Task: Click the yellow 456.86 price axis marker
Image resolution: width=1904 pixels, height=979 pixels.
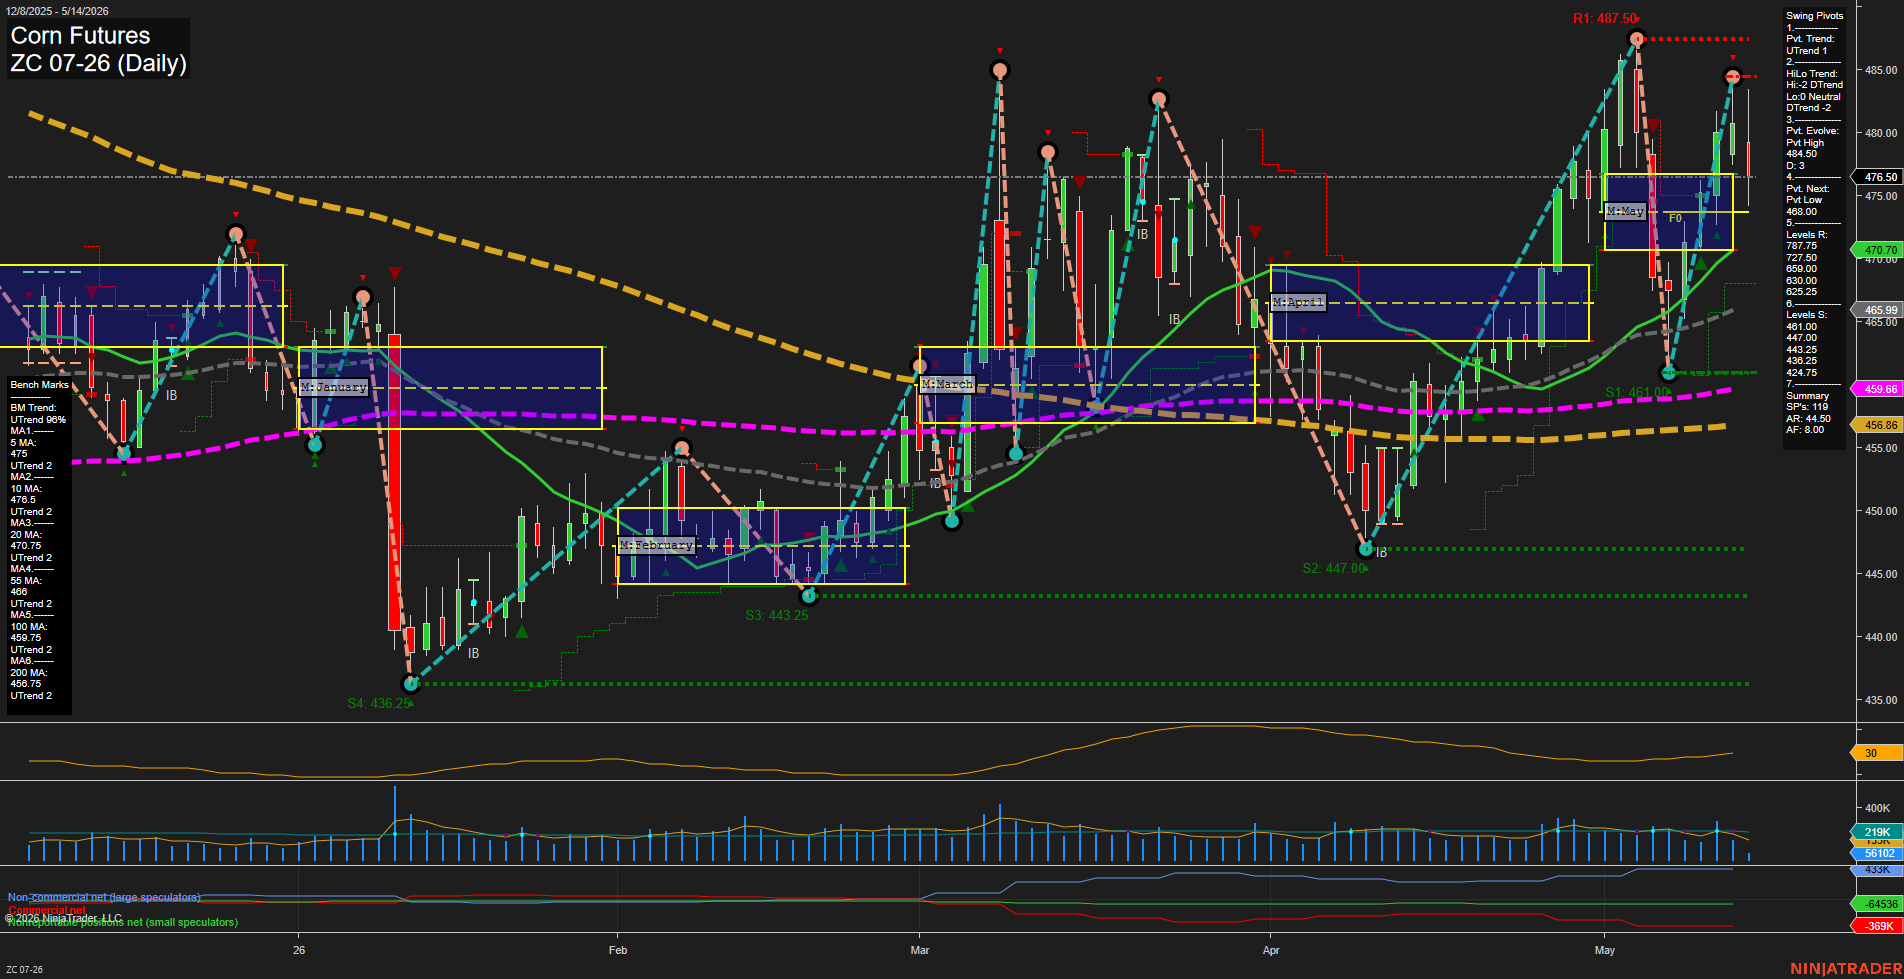Action: point(1876,425)
